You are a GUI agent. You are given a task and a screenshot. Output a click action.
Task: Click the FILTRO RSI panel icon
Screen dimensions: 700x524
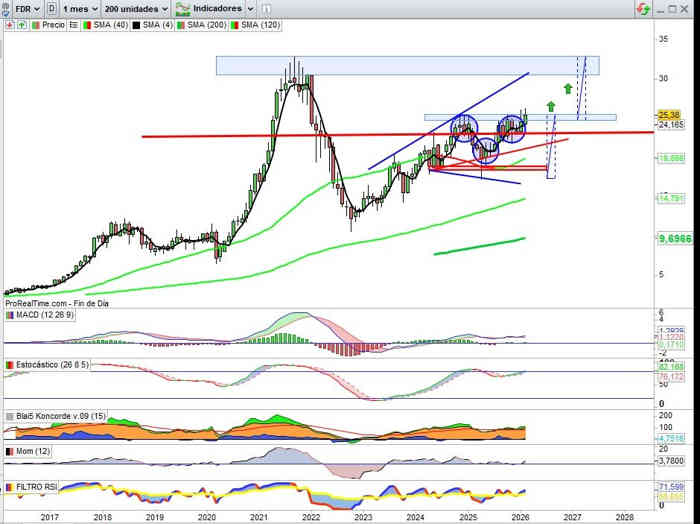pos(9,487)
